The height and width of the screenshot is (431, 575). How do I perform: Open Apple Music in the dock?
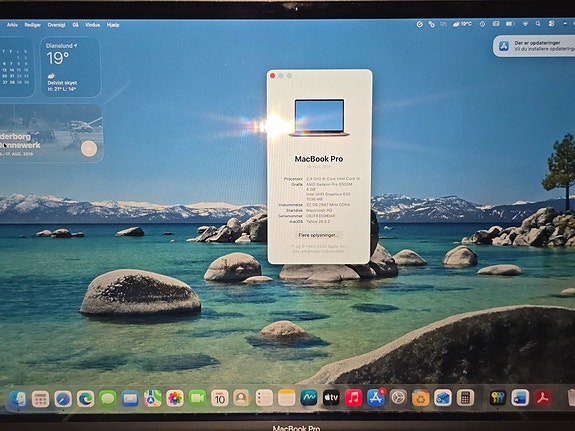point(354,398)
